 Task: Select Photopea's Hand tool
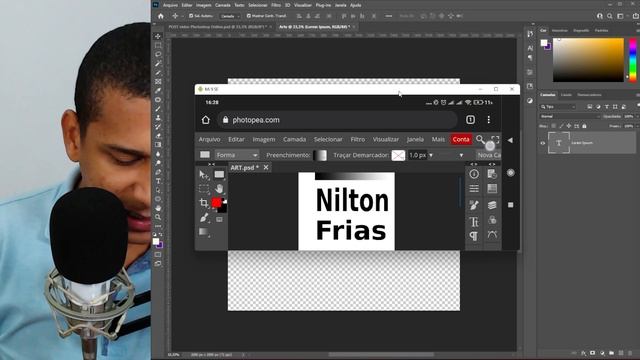[219, 189]
